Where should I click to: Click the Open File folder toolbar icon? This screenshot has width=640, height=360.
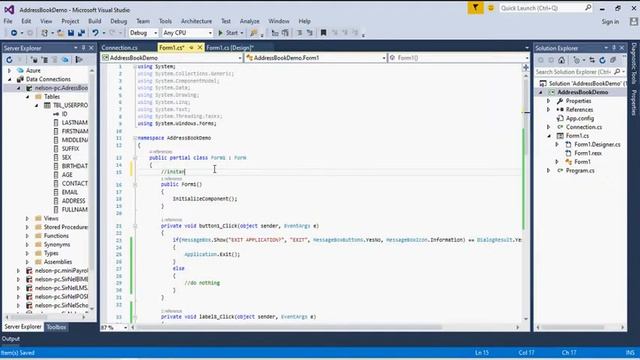[60, 33]
